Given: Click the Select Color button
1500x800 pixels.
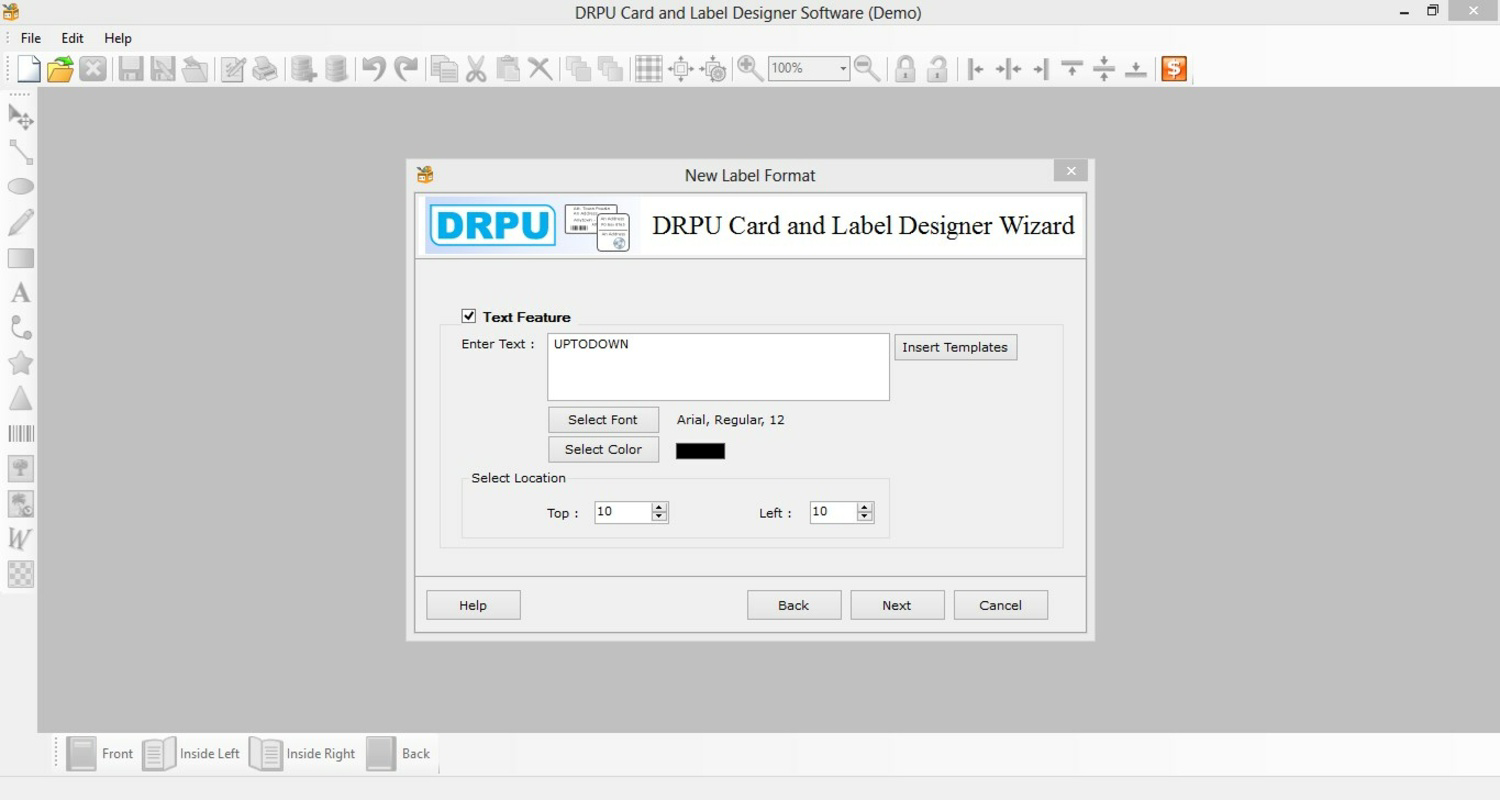Looking at the screenshot, I should tap(603, 450).
